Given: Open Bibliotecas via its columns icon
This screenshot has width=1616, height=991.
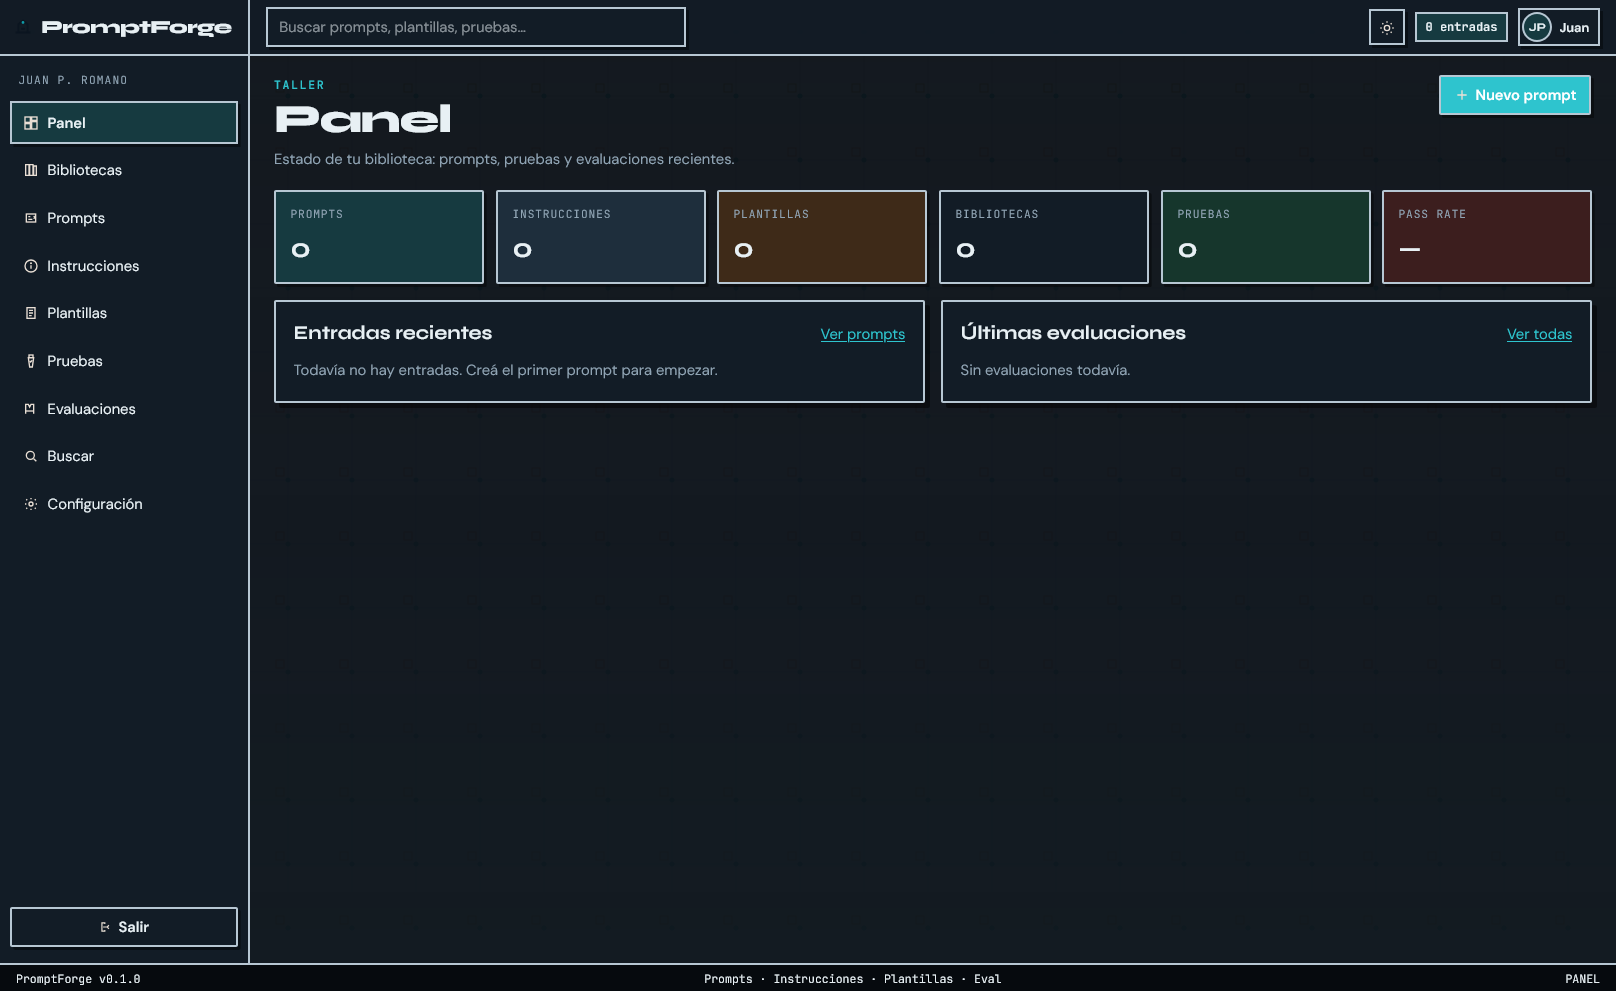Looking at the screenshot, I should [x=31, y=170].
